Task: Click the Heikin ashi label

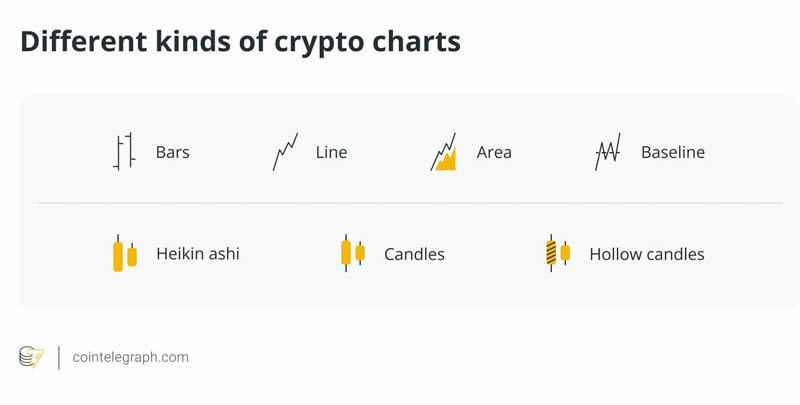Action: [x=197, y=254]
